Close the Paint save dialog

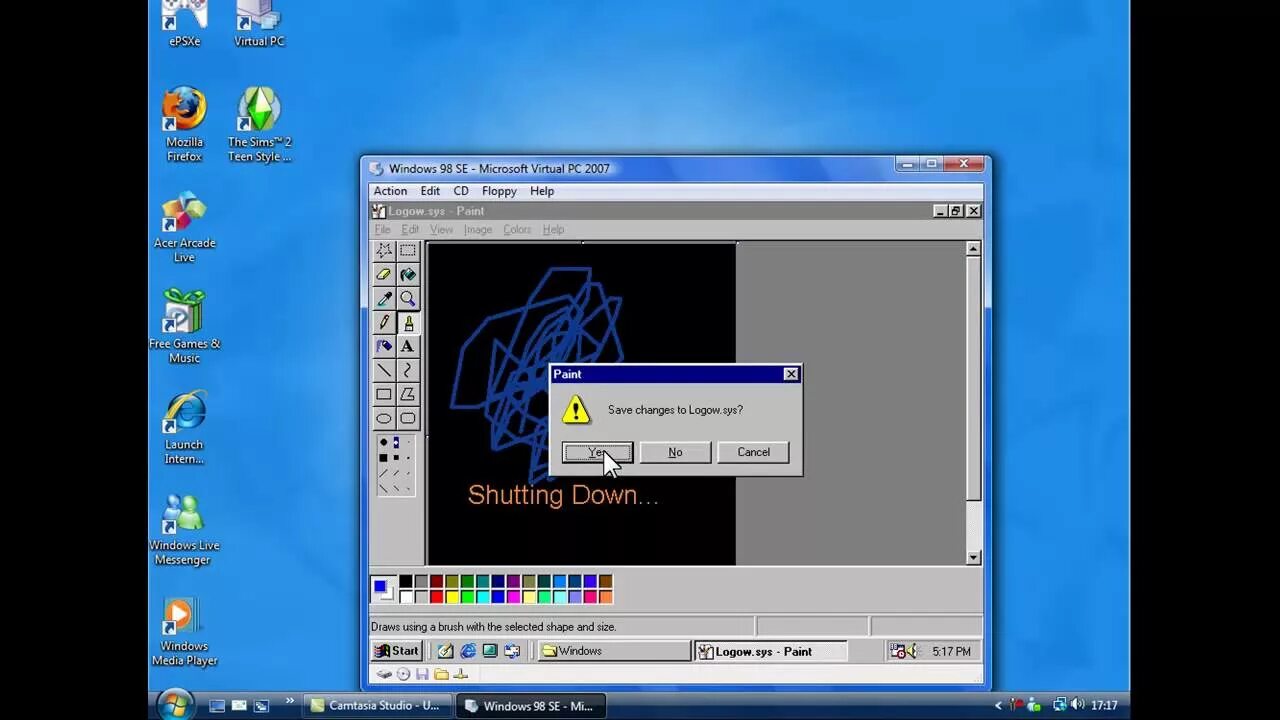[791, 374]
